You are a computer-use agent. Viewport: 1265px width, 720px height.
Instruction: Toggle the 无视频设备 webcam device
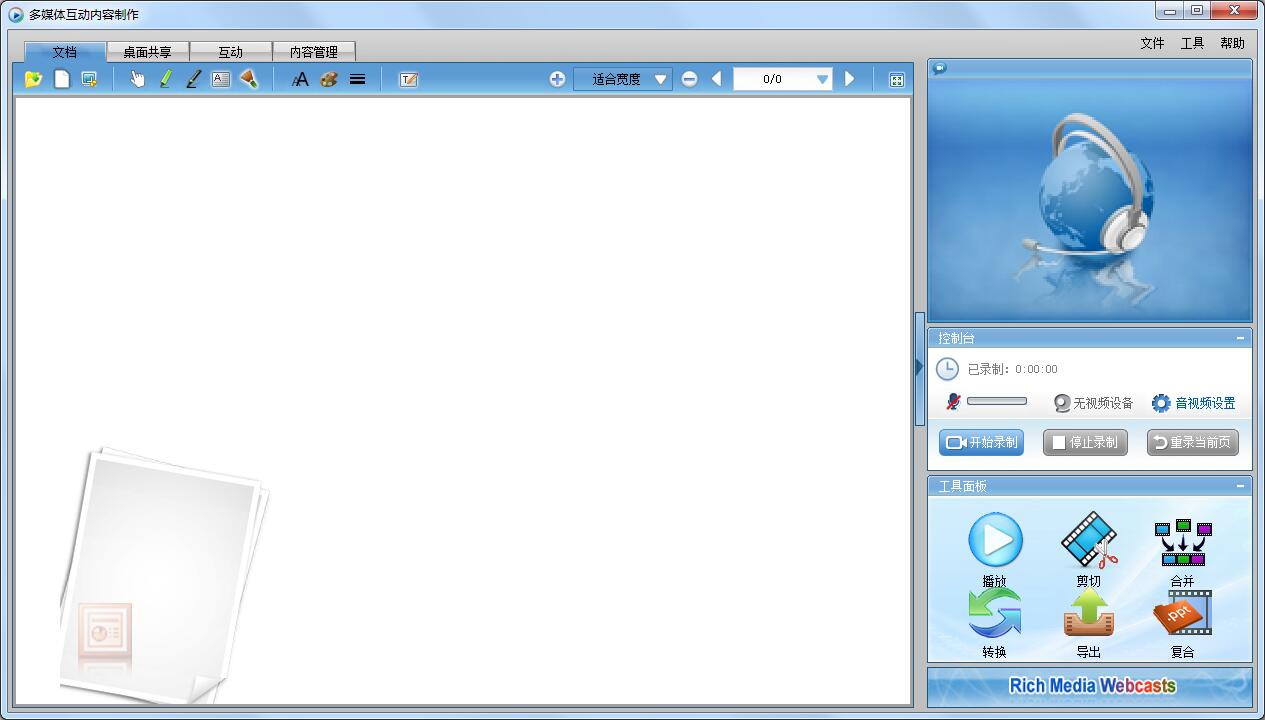(x=1062, y=403)
